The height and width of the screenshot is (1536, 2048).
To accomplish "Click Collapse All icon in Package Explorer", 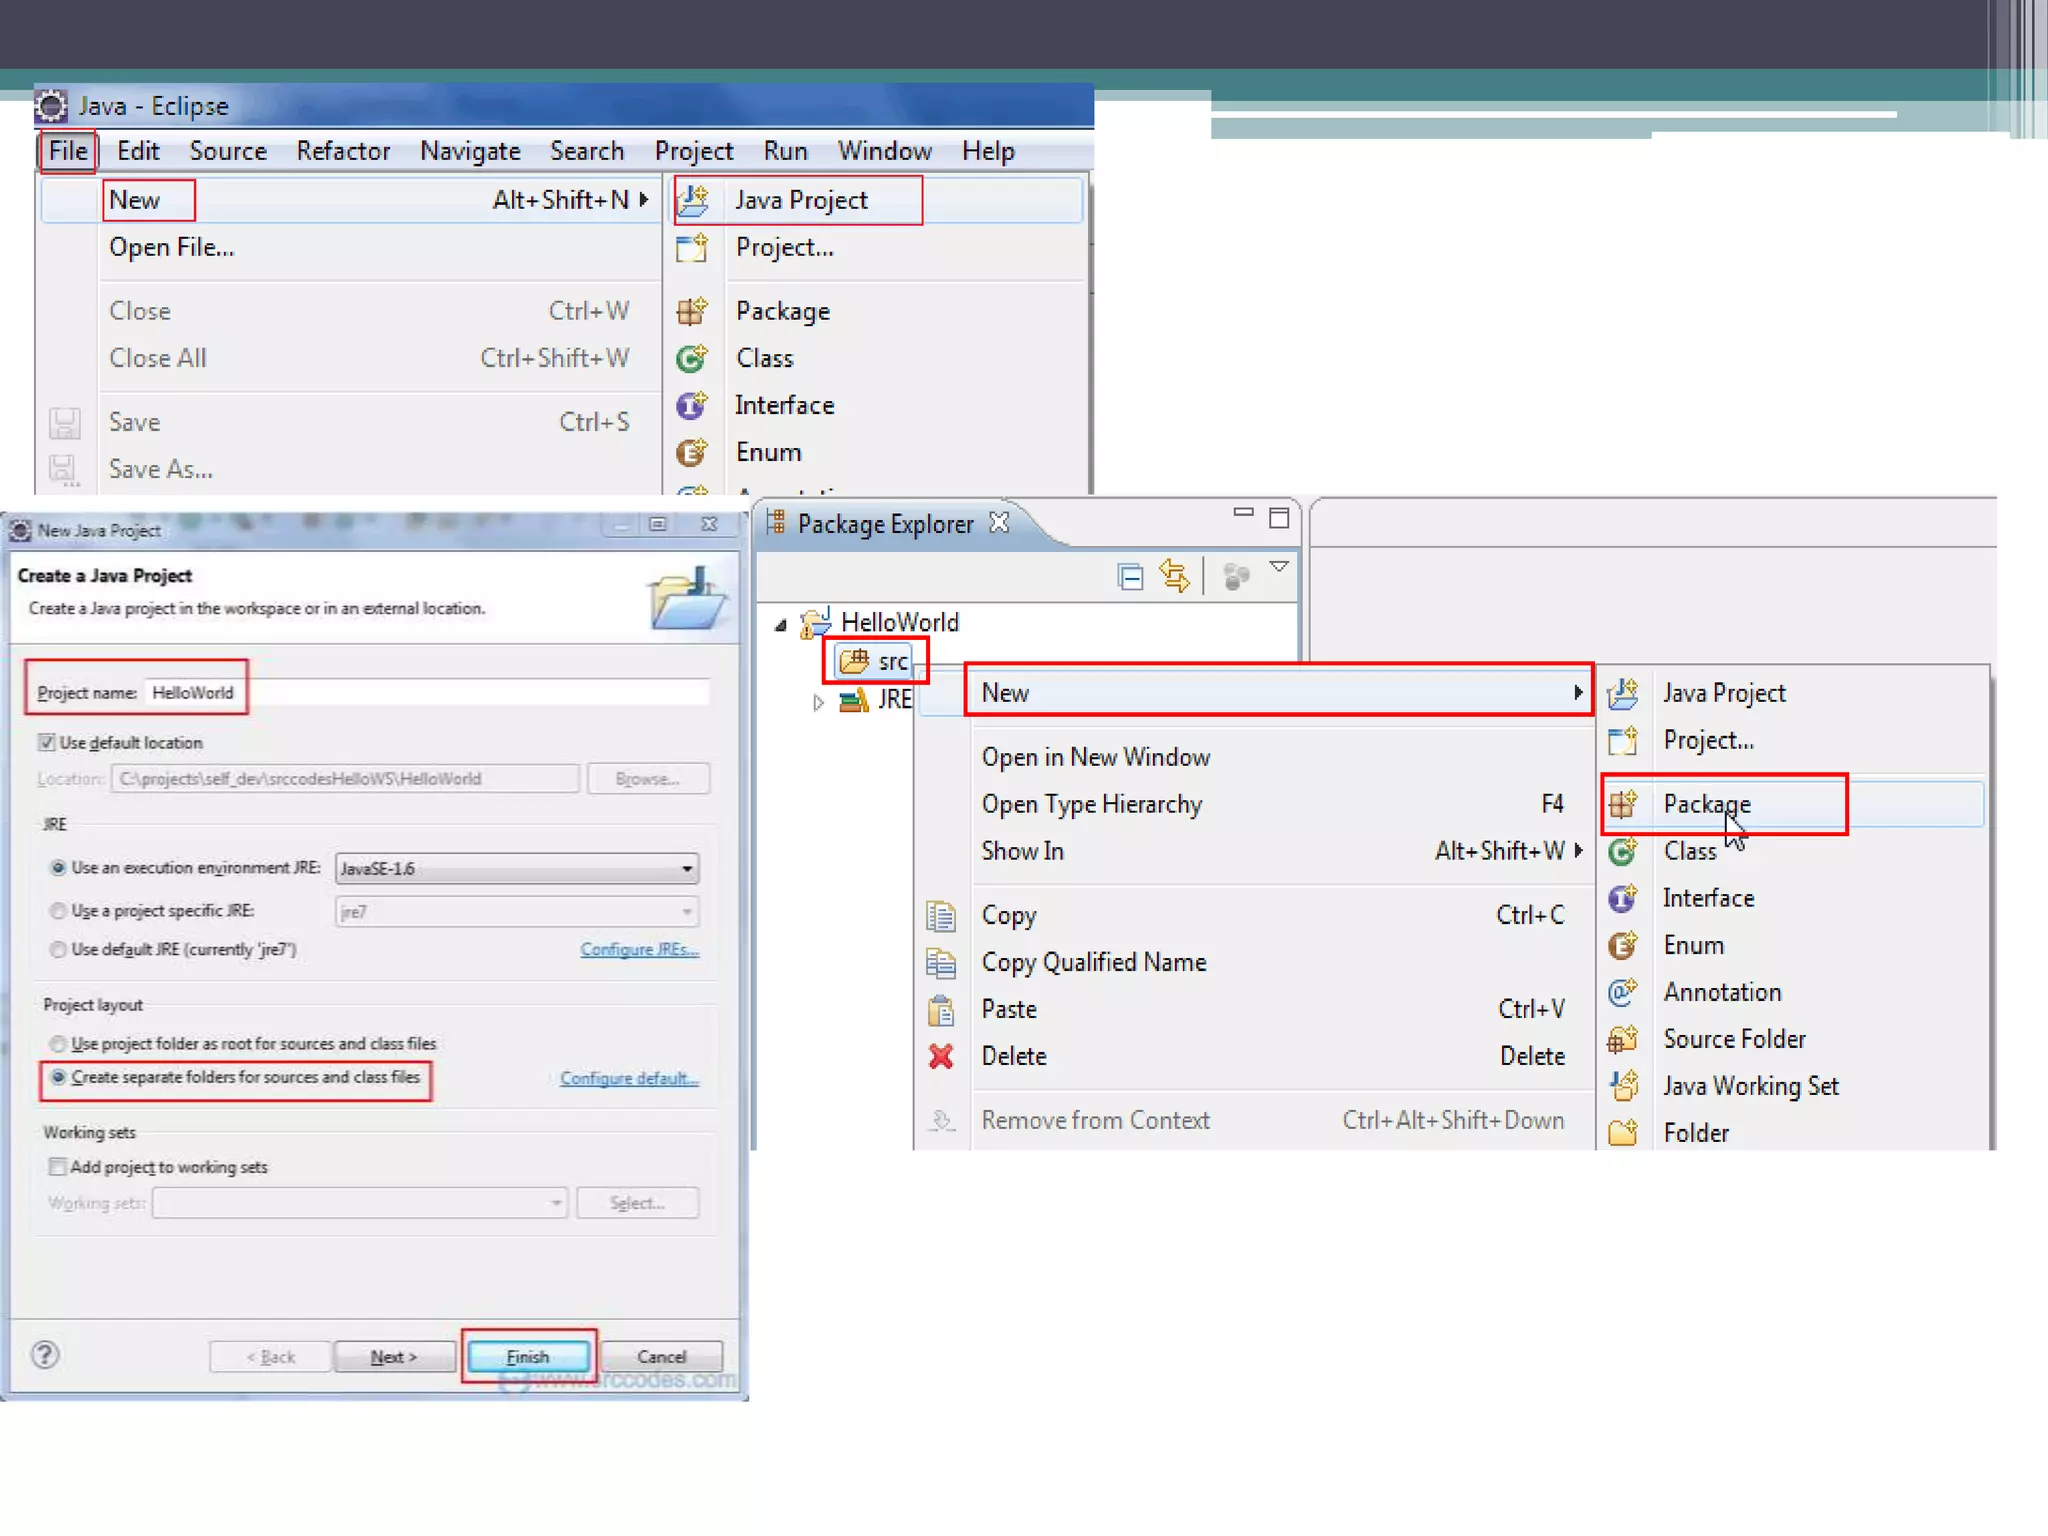I will (x=1130, y=577).
